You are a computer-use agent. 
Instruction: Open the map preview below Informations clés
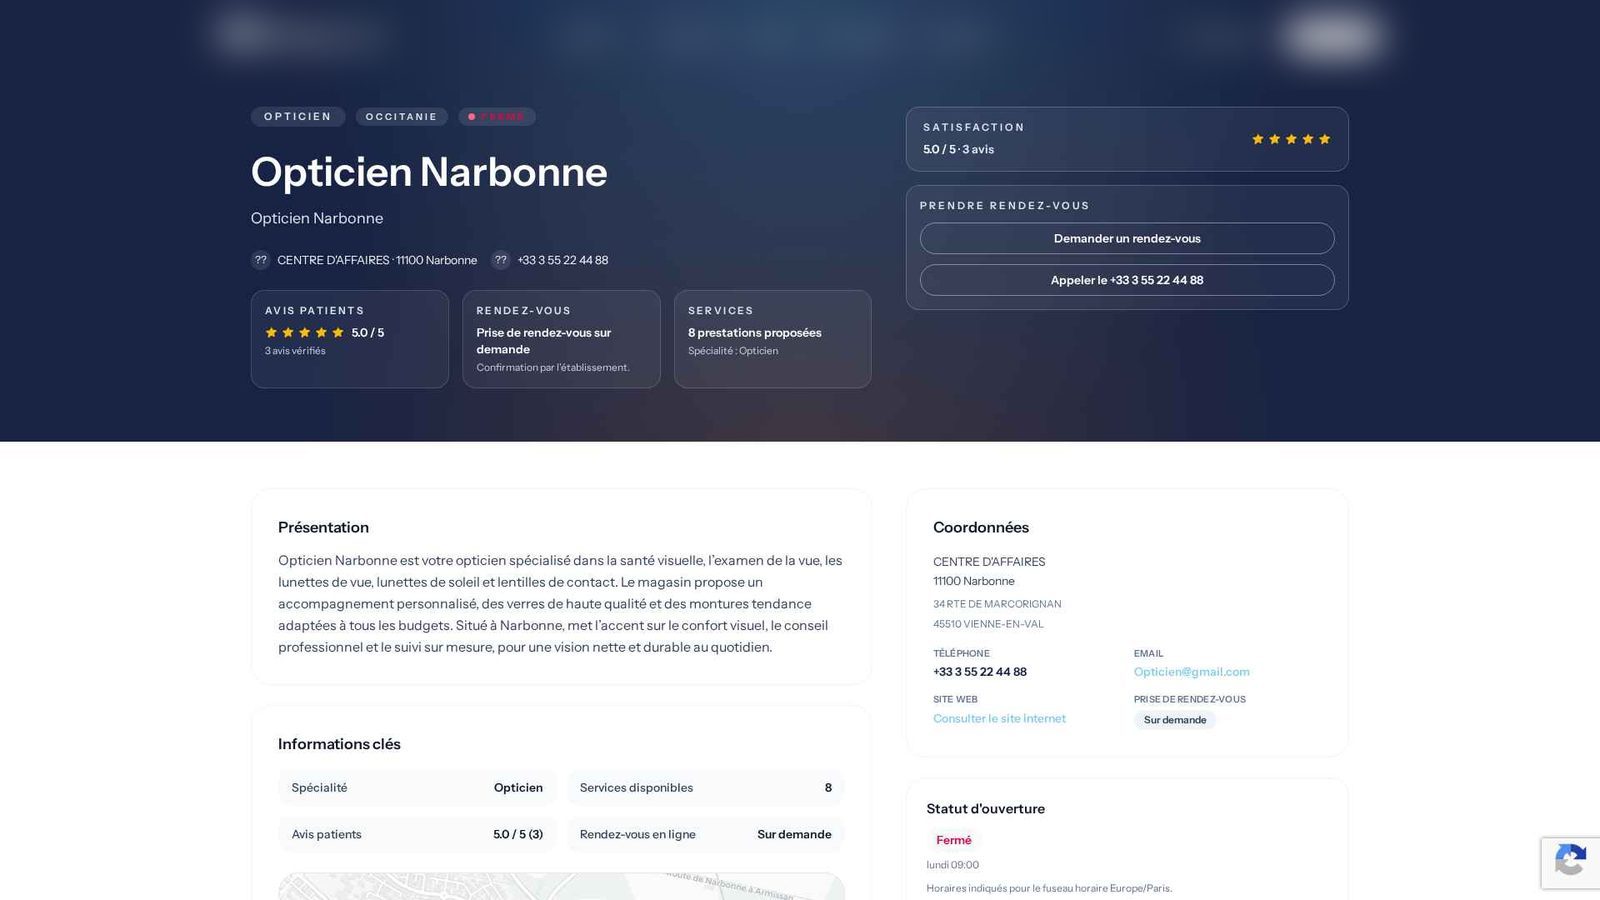pos(561,886)
